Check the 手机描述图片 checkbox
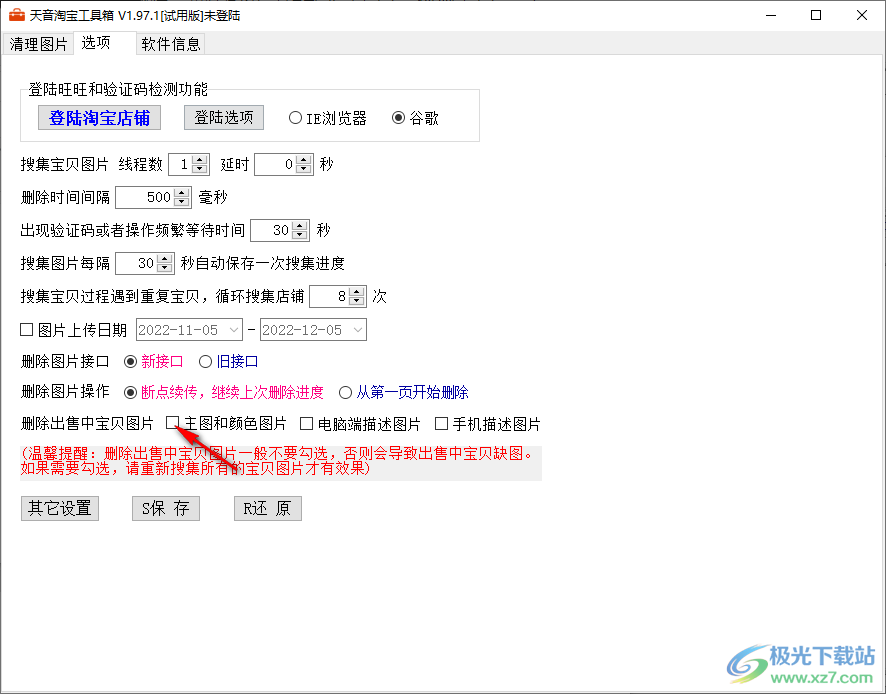 (441, 423)
